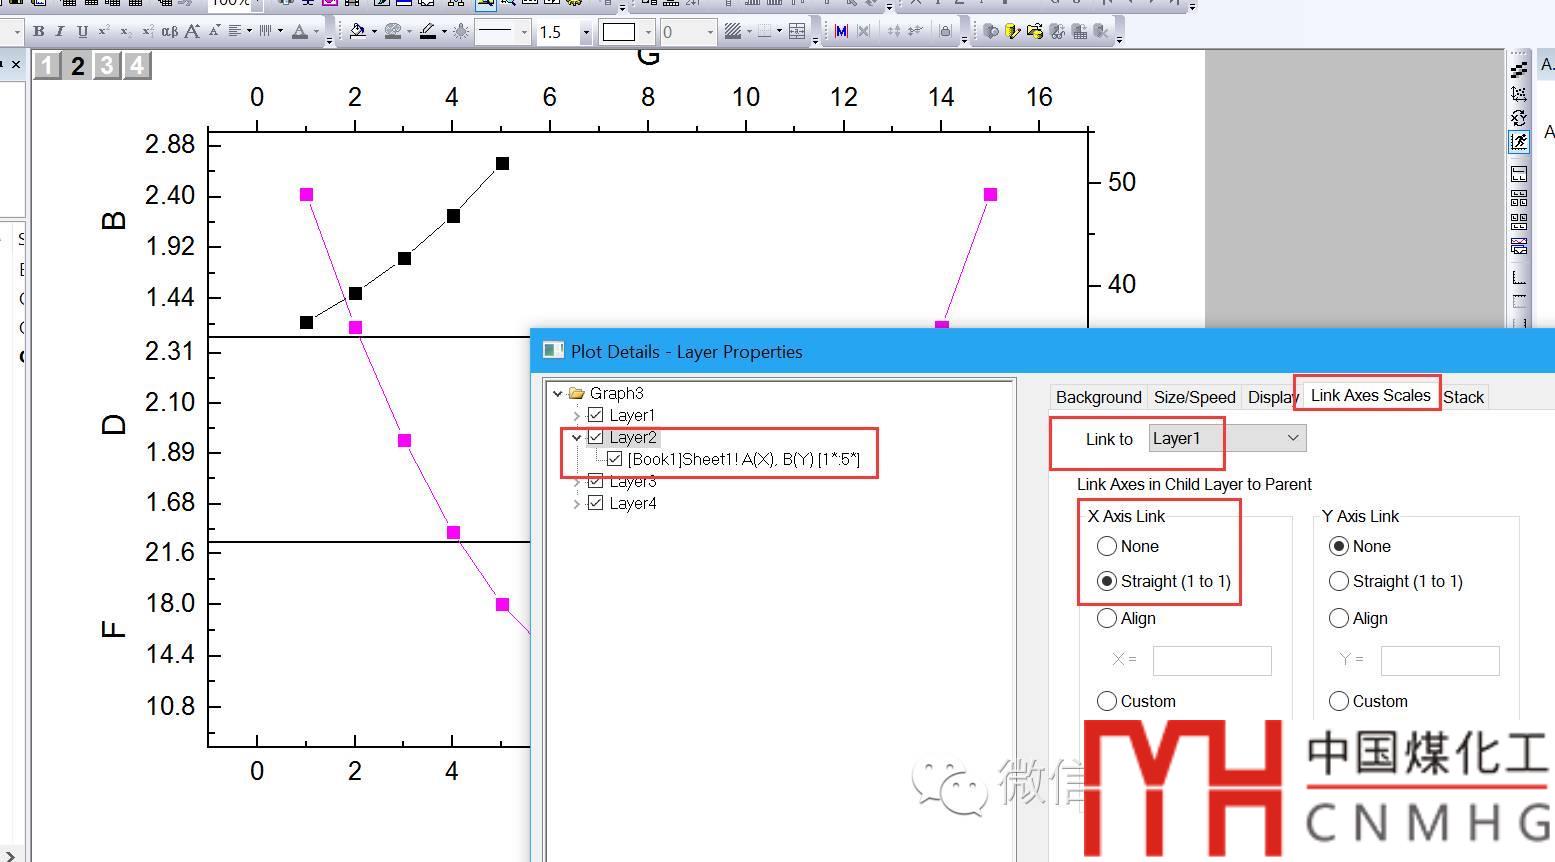Click the Italic formatting icon
Viewport: 1555px width, 862px height.
[x=60, y=31]
